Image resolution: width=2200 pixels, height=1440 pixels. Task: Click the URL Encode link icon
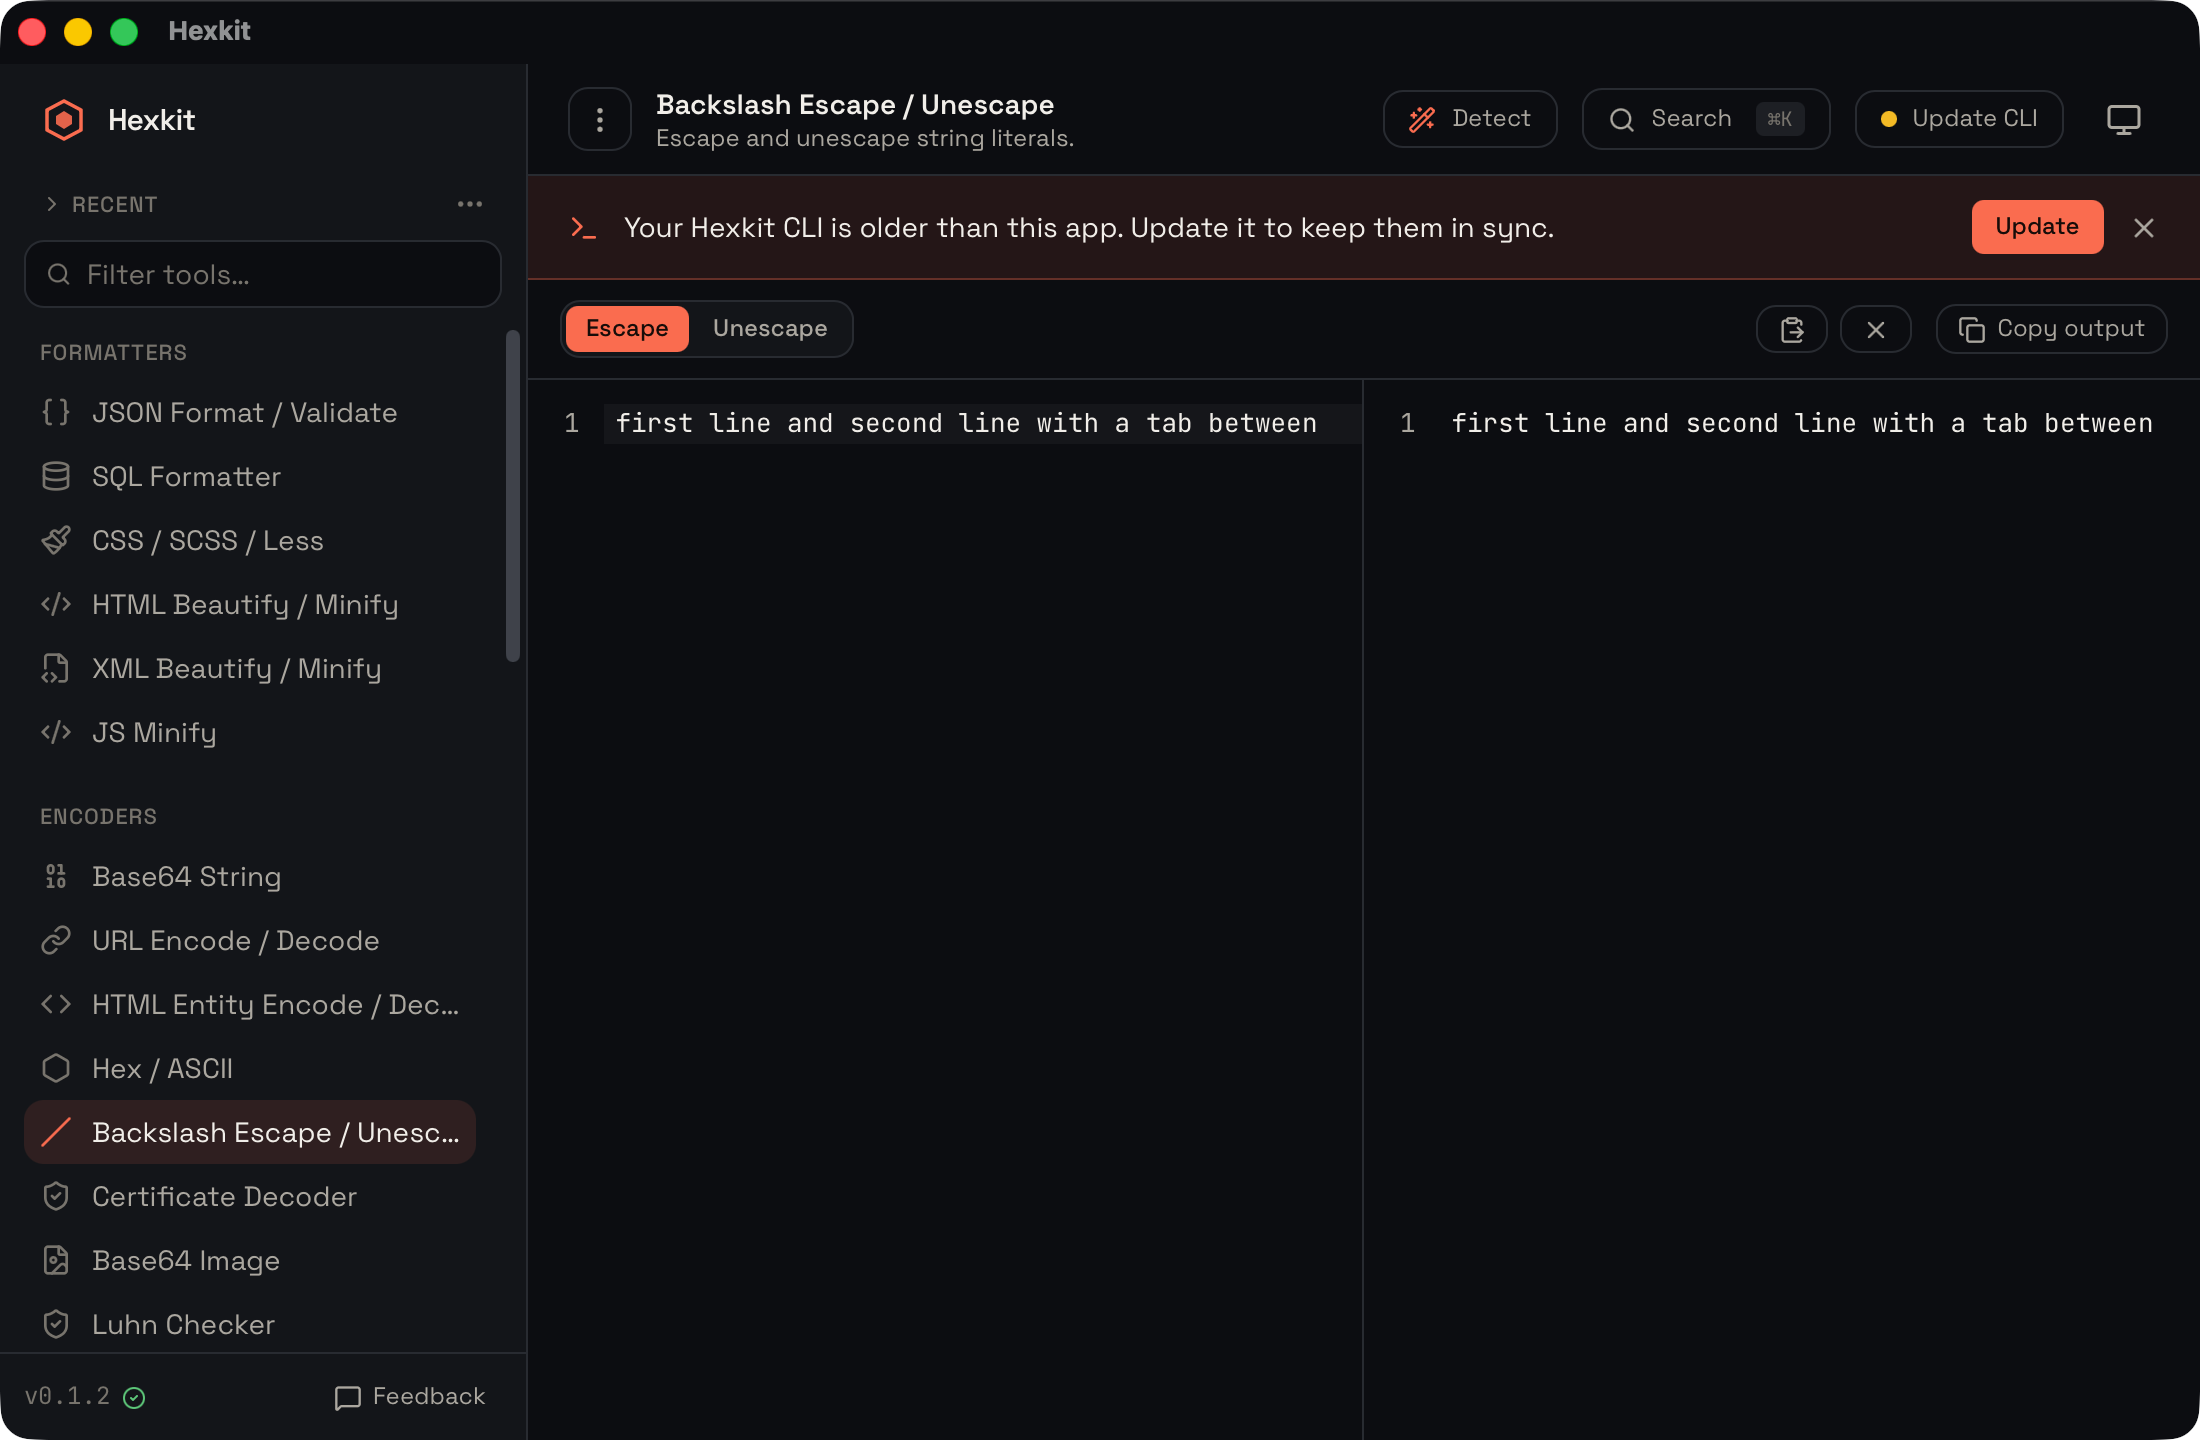(56, 940)
